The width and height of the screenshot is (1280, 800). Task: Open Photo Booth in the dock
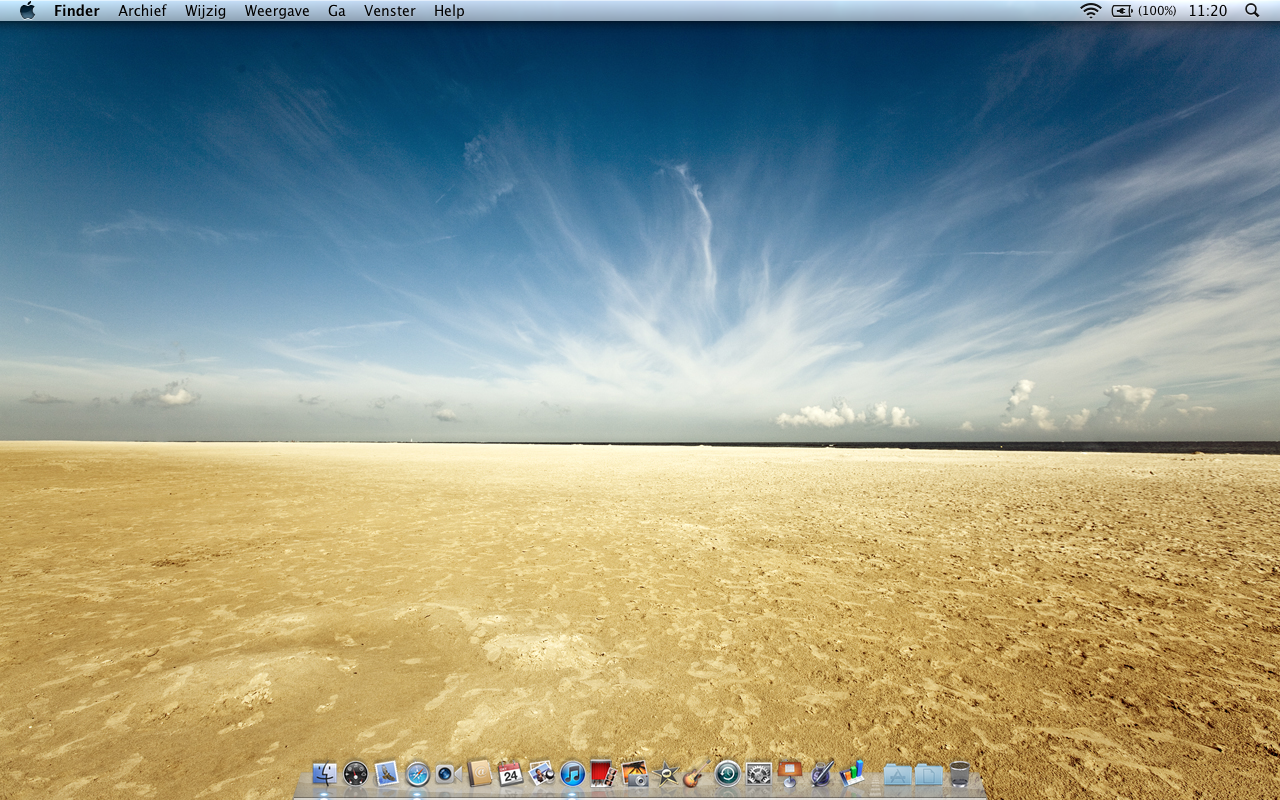point(603,773)
